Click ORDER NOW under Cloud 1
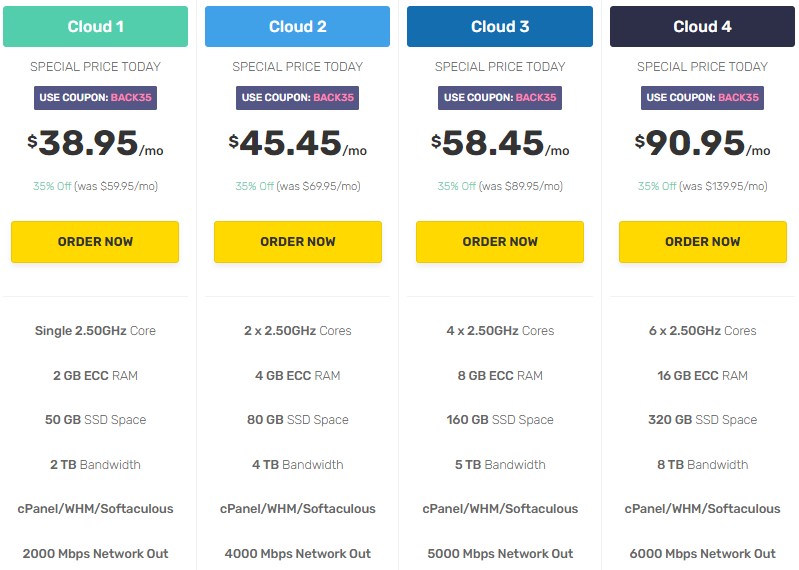 95,242
